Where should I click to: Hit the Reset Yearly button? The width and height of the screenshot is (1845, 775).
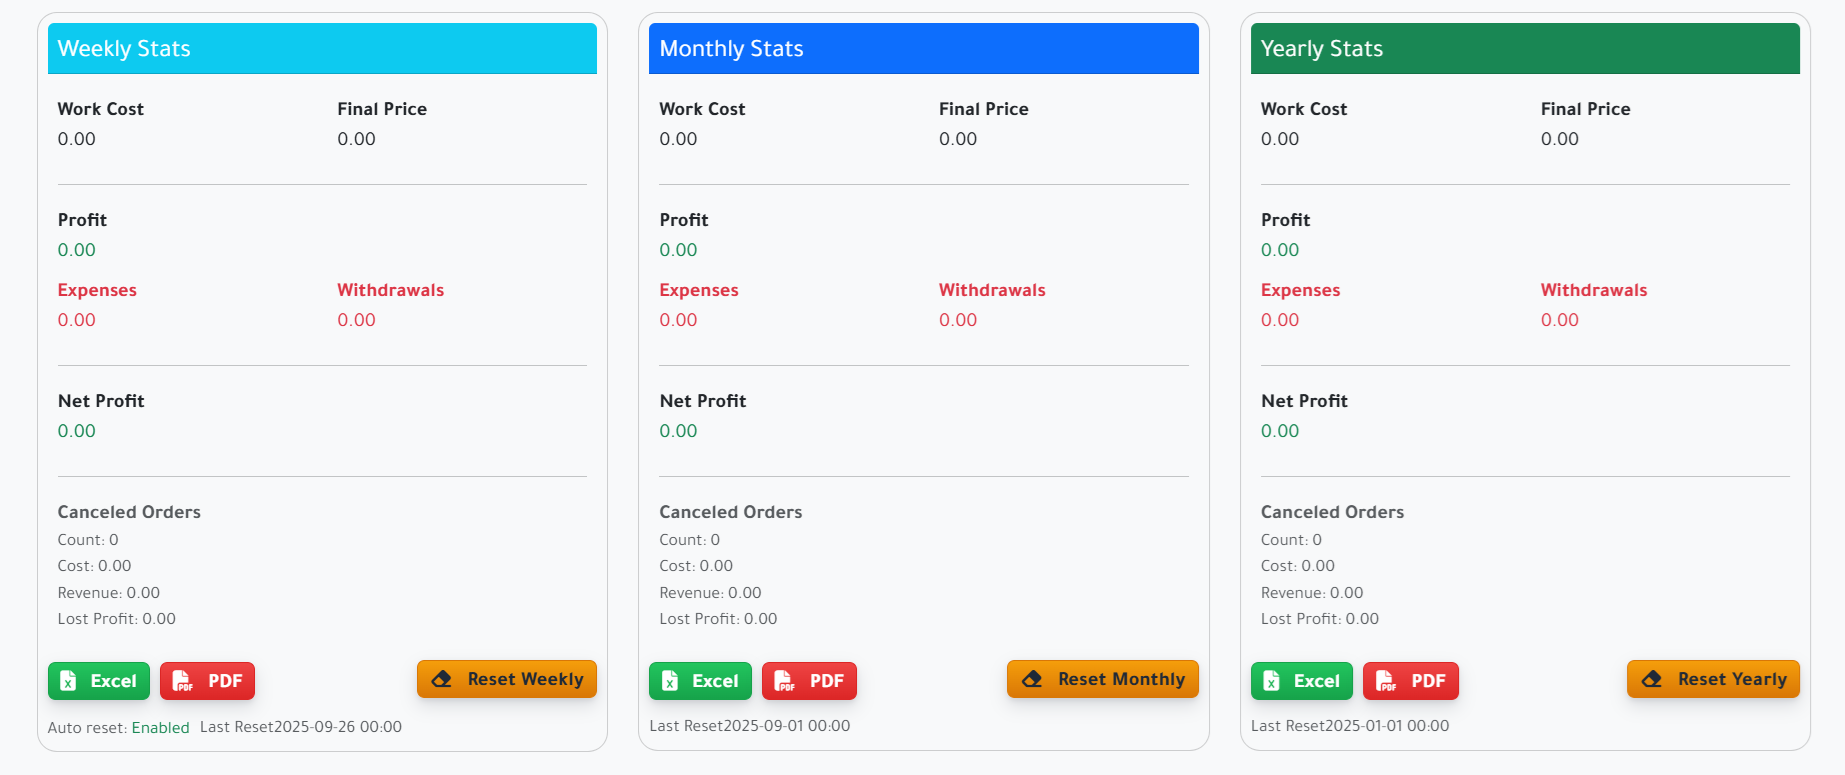1712,679
